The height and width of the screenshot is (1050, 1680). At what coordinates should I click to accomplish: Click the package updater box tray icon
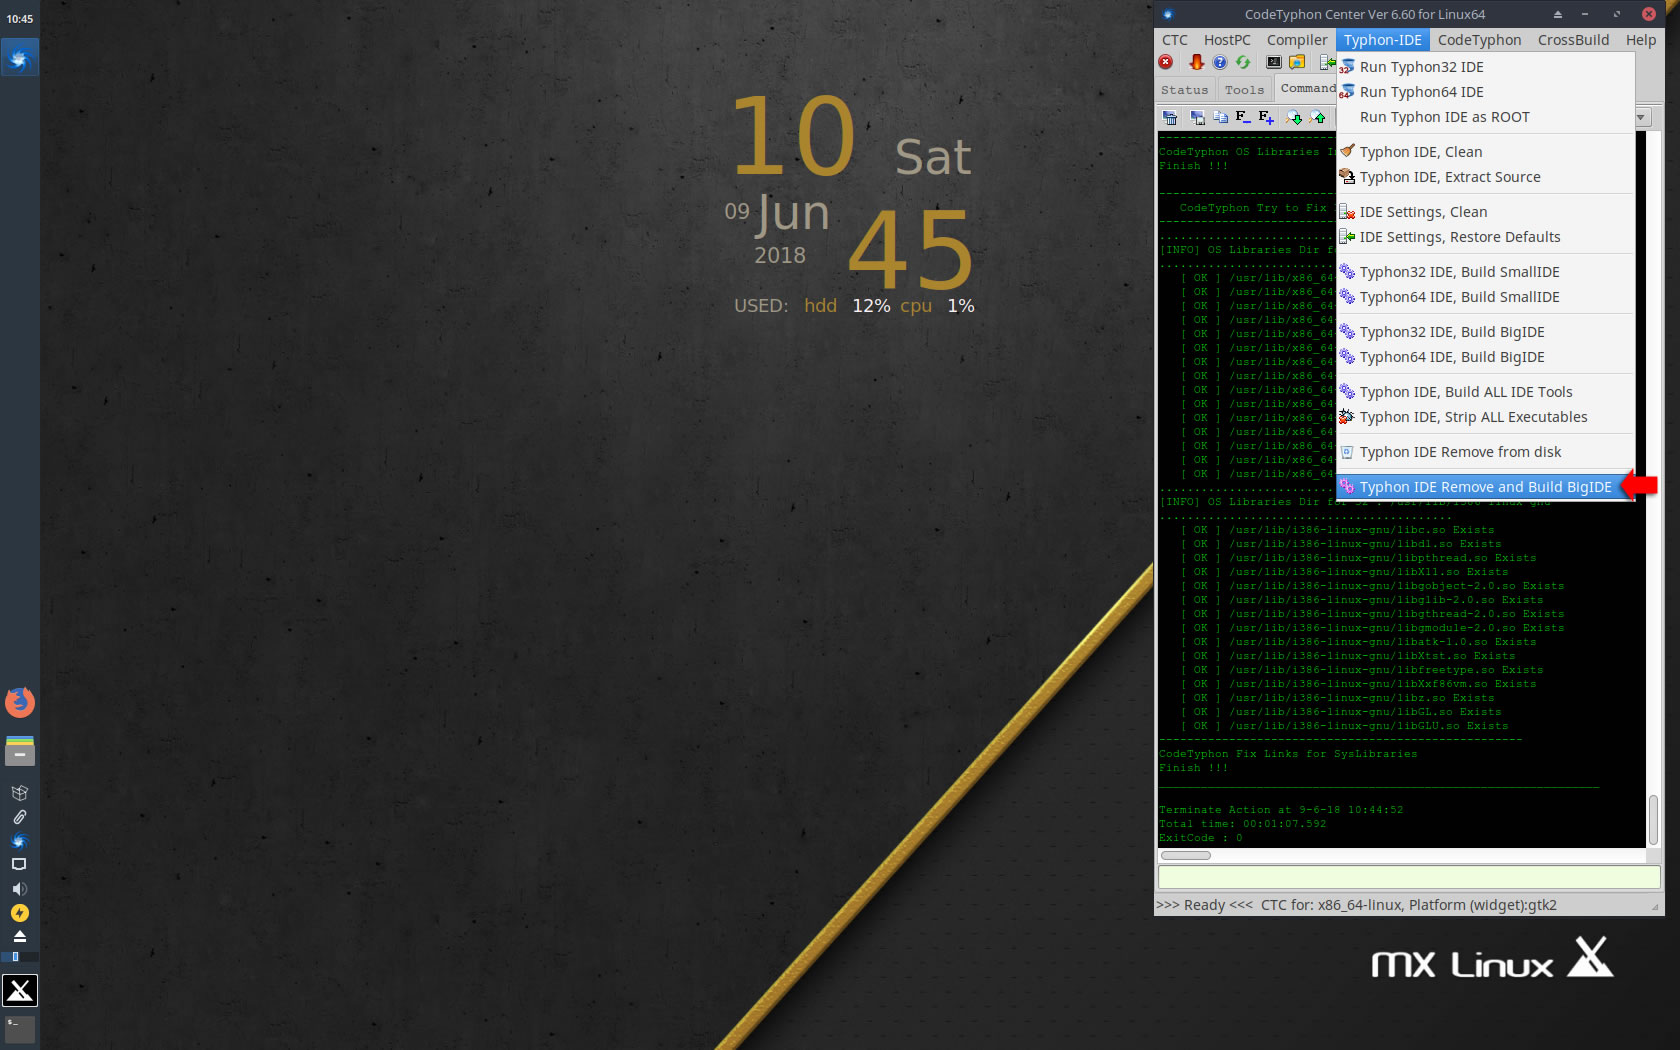19,793
